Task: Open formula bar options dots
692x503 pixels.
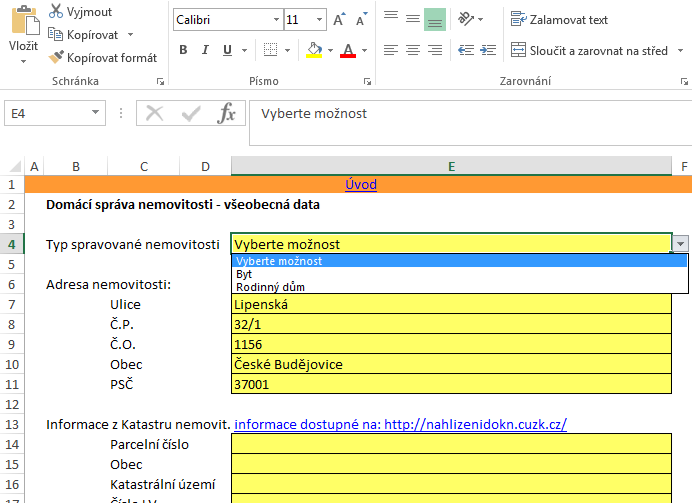Action: [x=120, y=113]
